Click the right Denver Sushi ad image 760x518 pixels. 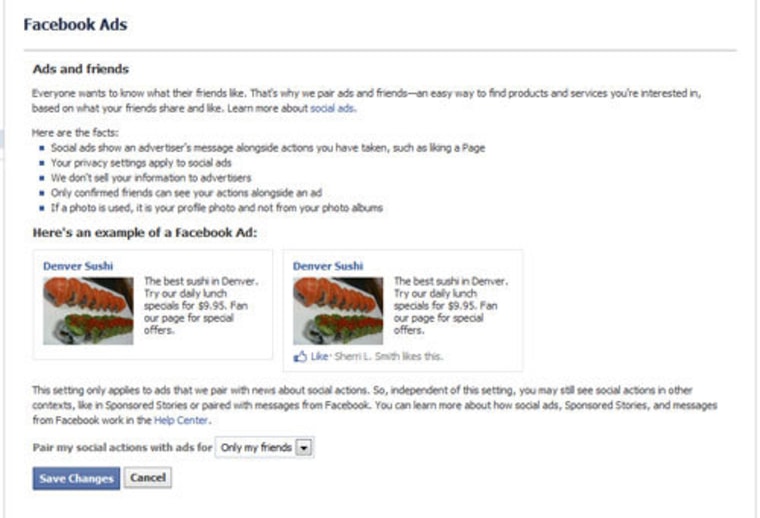[338, 310]
